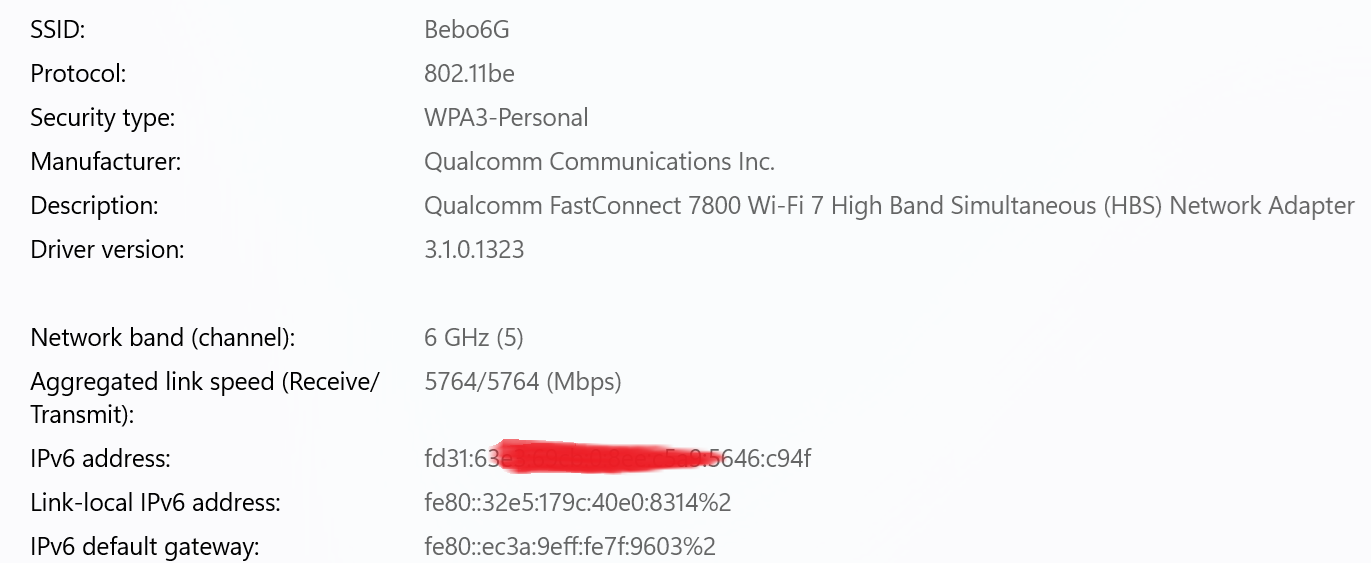Click the partially redacted IPv6 address value
Viewport: 1371px width, 563px height.
pos(618,459)
